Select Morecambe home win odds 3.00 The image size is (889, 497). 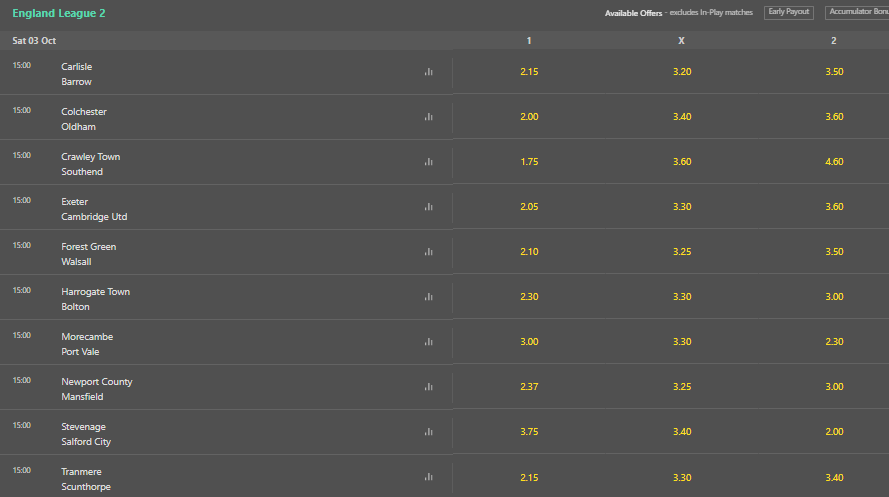point(529,342)
